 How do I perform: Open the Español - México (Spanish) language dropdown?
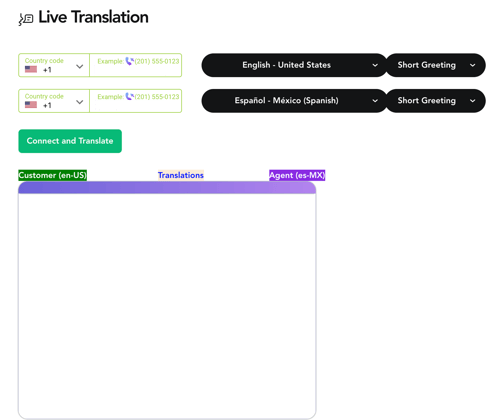tap(294, 101)
